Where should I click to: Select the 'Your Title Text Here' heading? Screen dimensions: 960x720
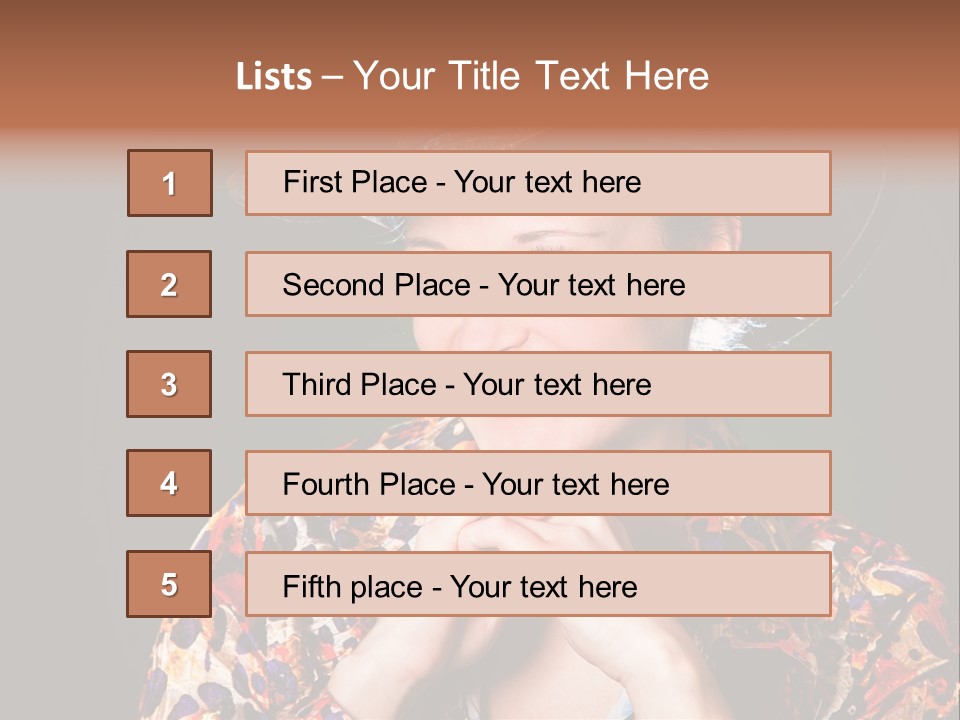point(531,76)
